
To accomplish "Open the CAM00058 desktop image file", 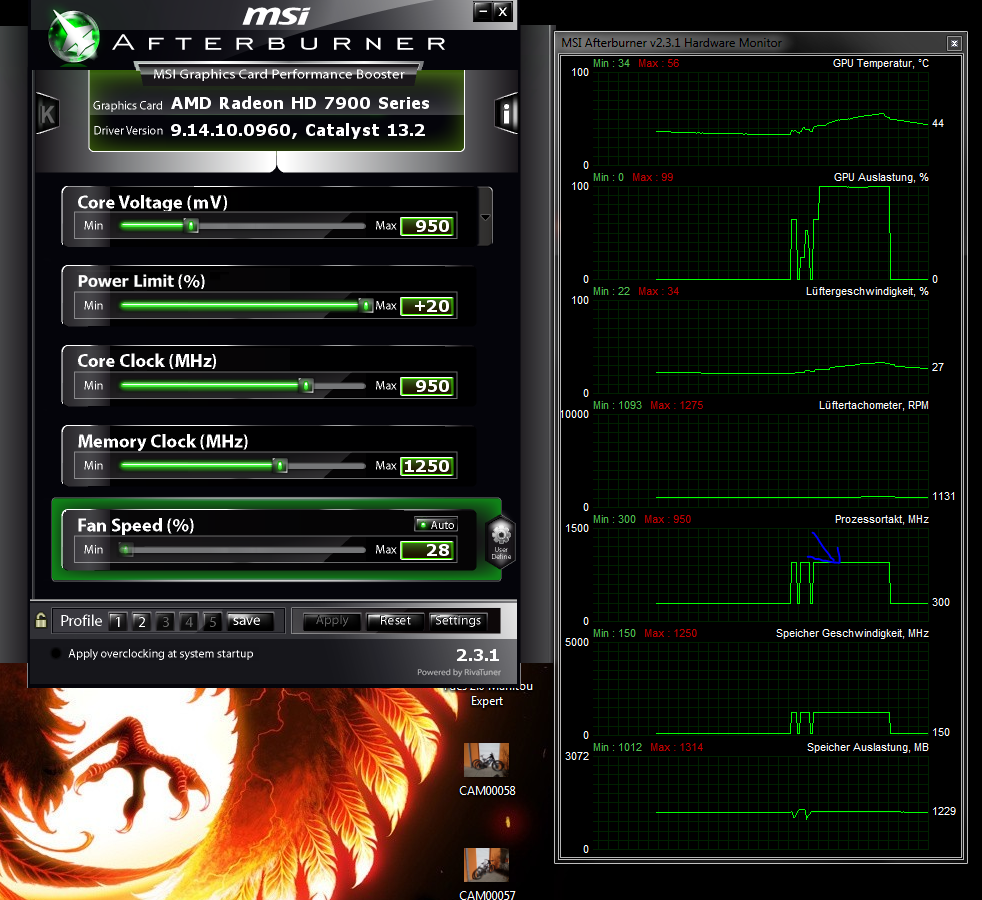I will (x=487, y=770).
